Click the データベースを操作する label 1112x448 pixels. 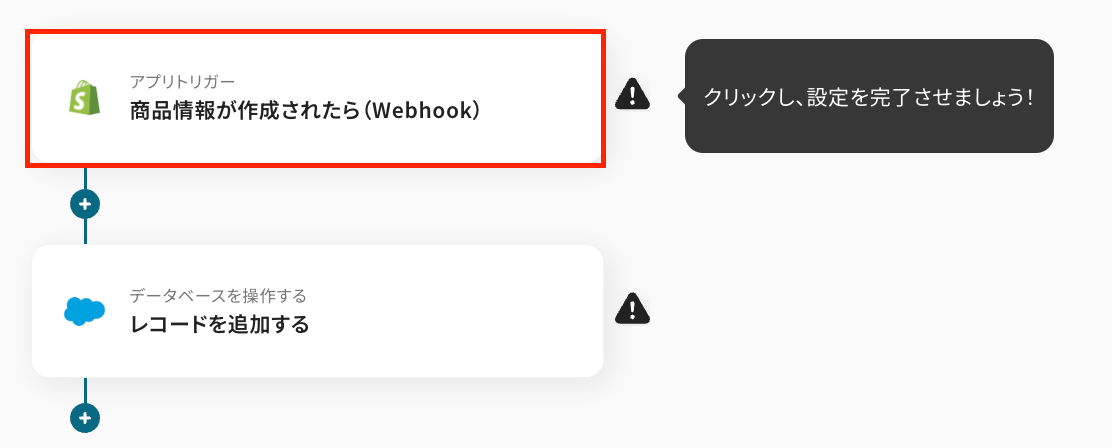tap(218, 295)
